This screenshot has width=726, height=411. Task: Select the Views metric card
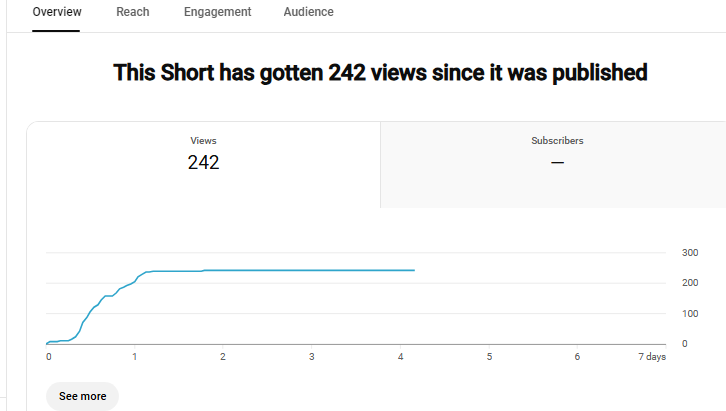[203, 165]
